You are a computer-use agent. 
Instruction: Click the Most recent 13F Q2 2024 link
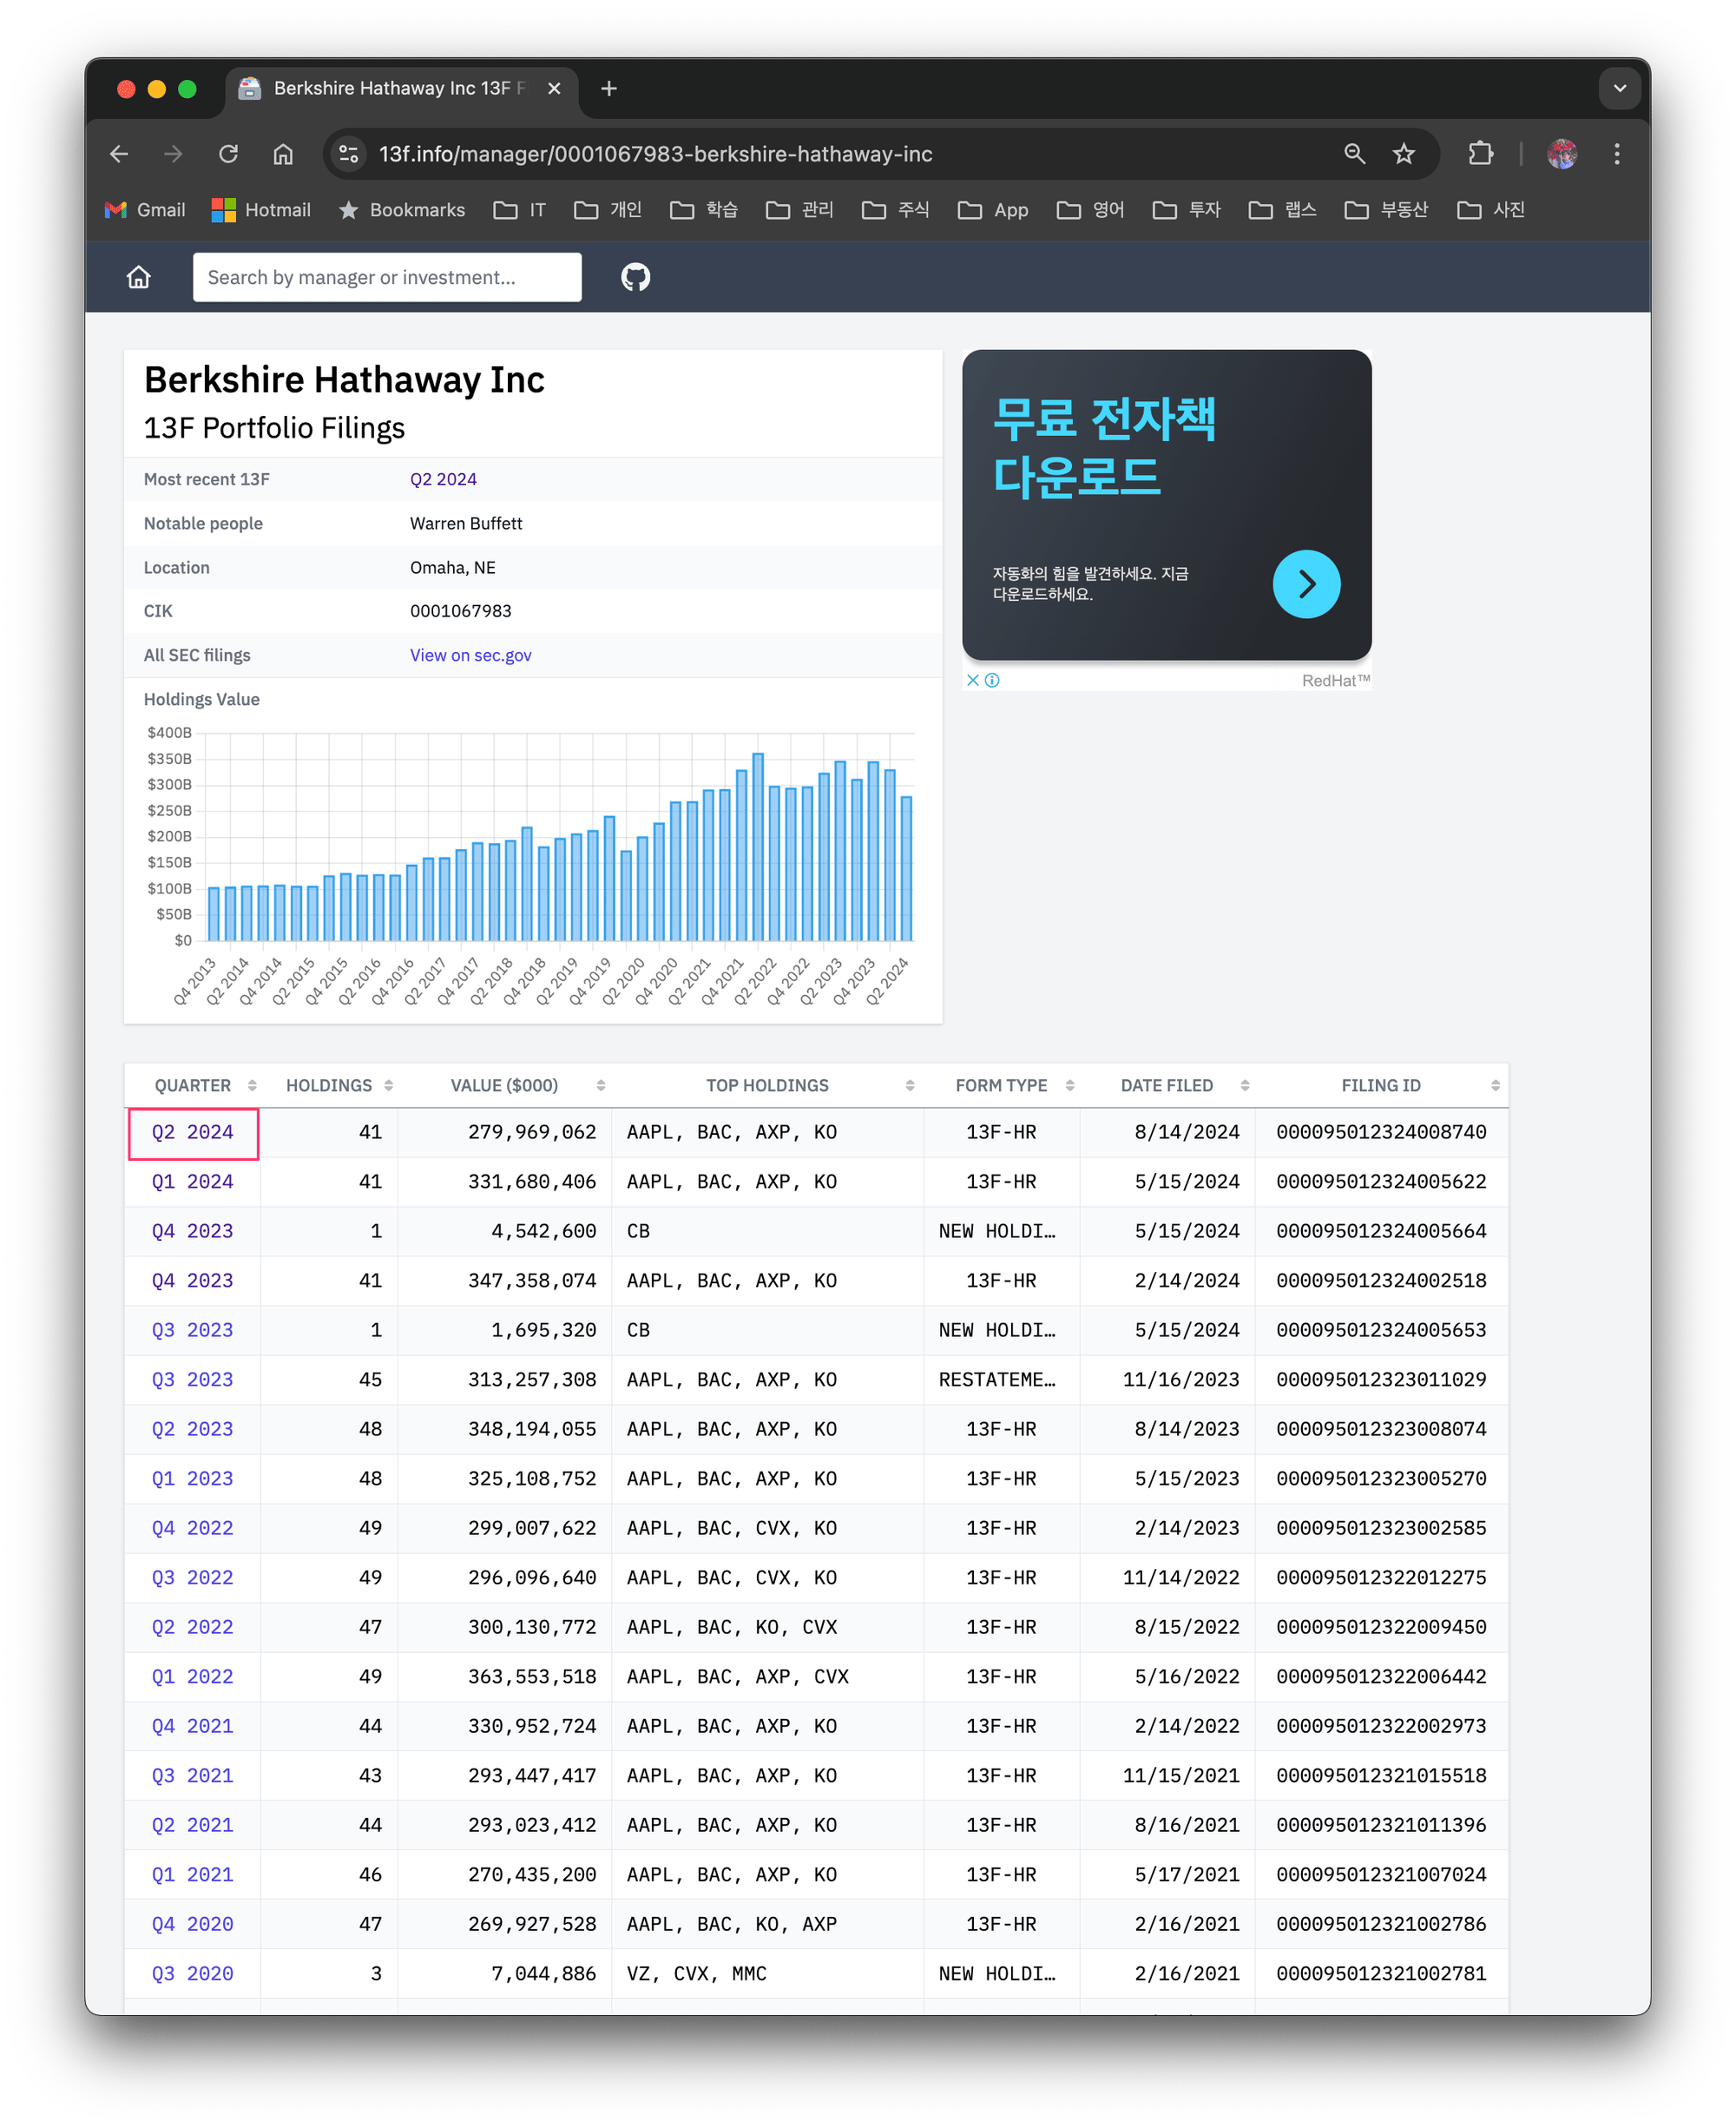pyautogui.click(x=443, y=479)
